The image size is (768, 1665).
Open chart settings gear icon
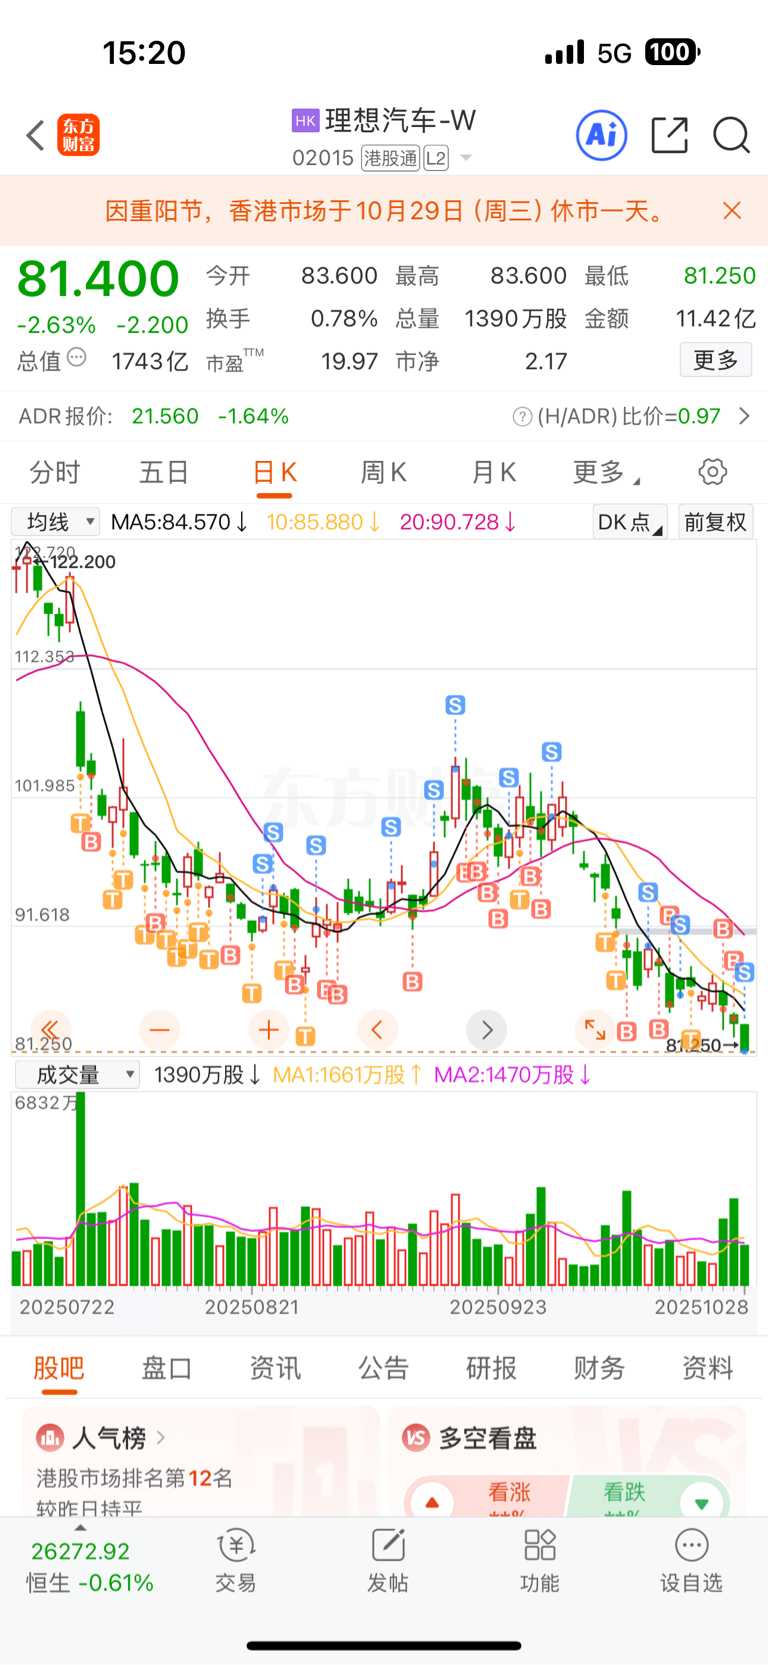tap(712, 472)
